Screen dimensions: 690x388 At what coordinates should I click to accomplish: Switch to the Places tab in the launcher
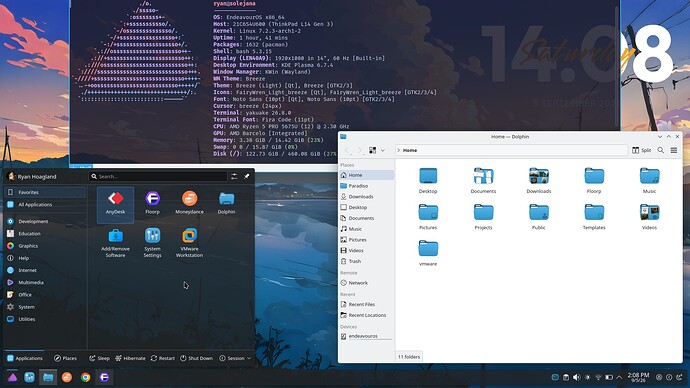(65, 358)
